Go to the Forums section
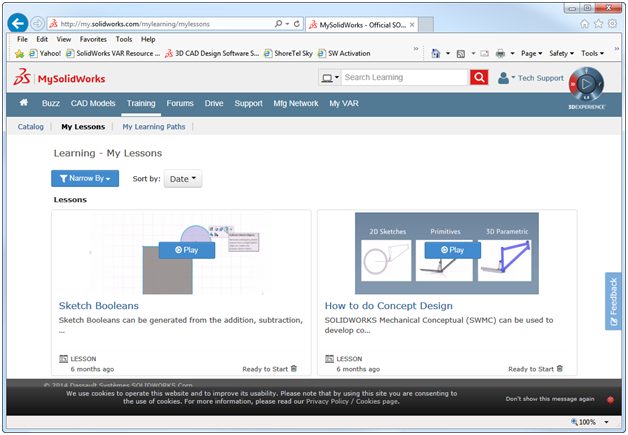This screenshot has height=435, width=628. tap(180, 103)
